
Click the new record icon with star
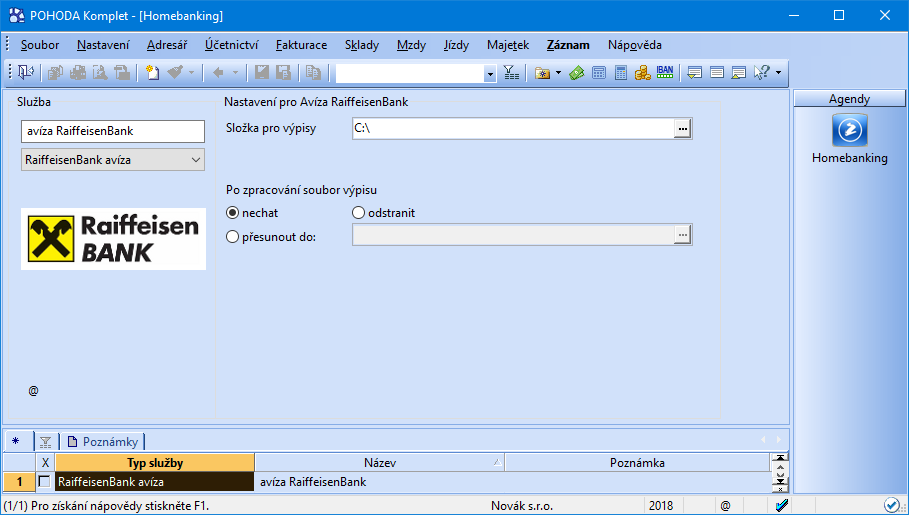point(152,72)
